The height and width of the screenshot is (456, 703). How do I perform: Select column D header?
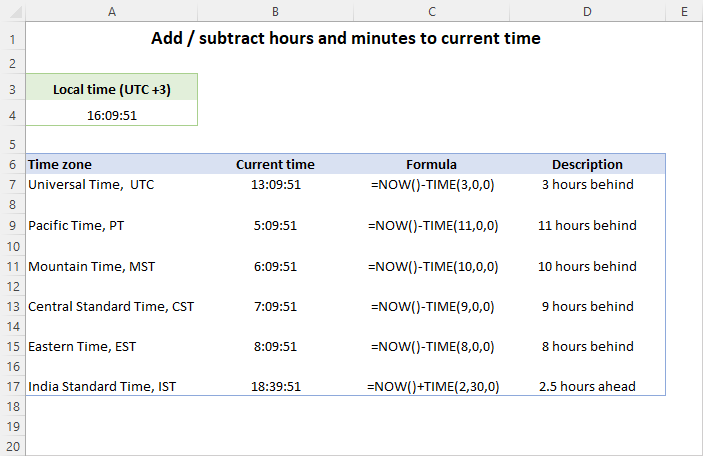(x=587, y=11)
